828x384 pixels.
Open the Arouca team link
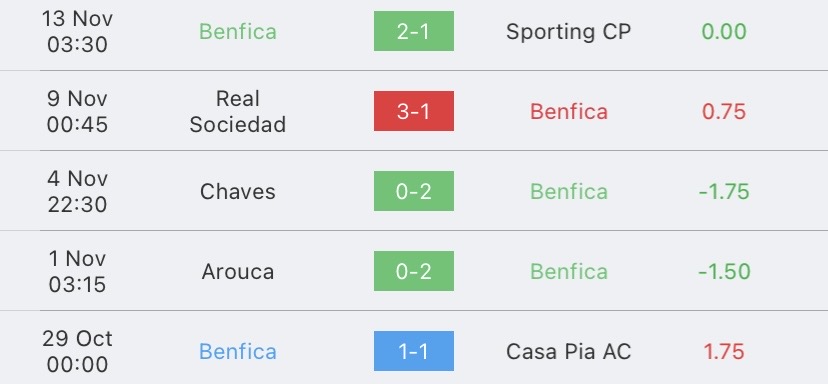tap(238, 271)
